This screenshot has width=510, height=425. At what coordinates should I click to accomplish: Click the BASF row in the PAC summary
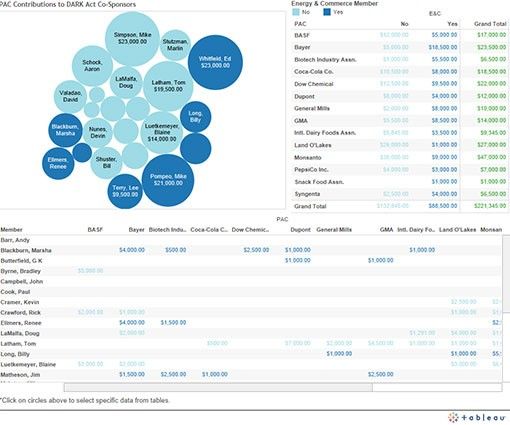(x=400, y=35)
